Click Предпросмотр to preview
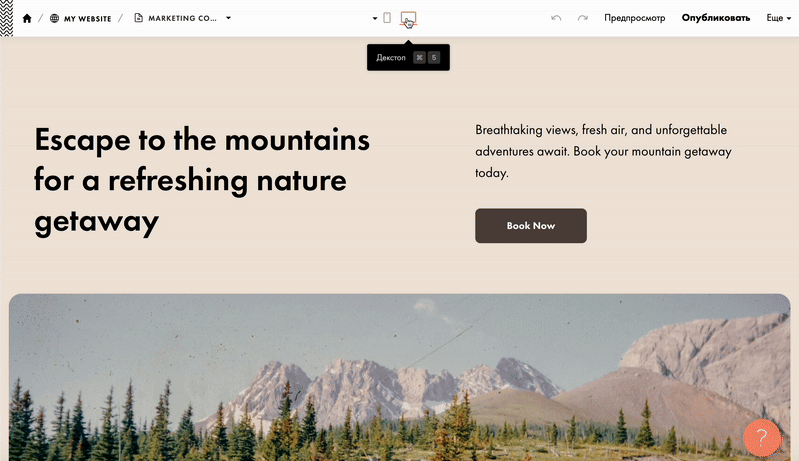This screenshot has width=799, height=461. pyautogui.click(x=634, y=18)
